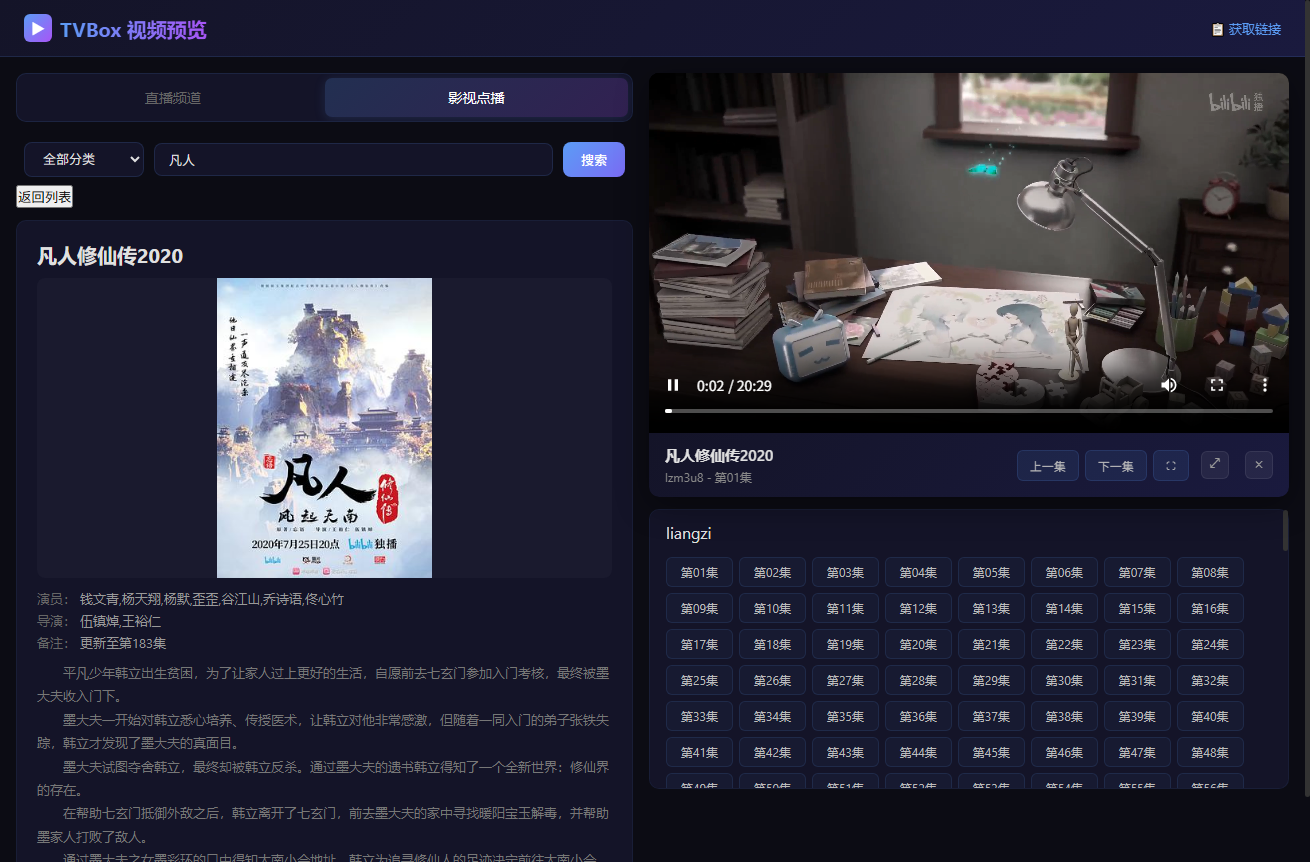The image size is (1310, 862).
Task: Play episode 第36集
Action: click(919, 717)
